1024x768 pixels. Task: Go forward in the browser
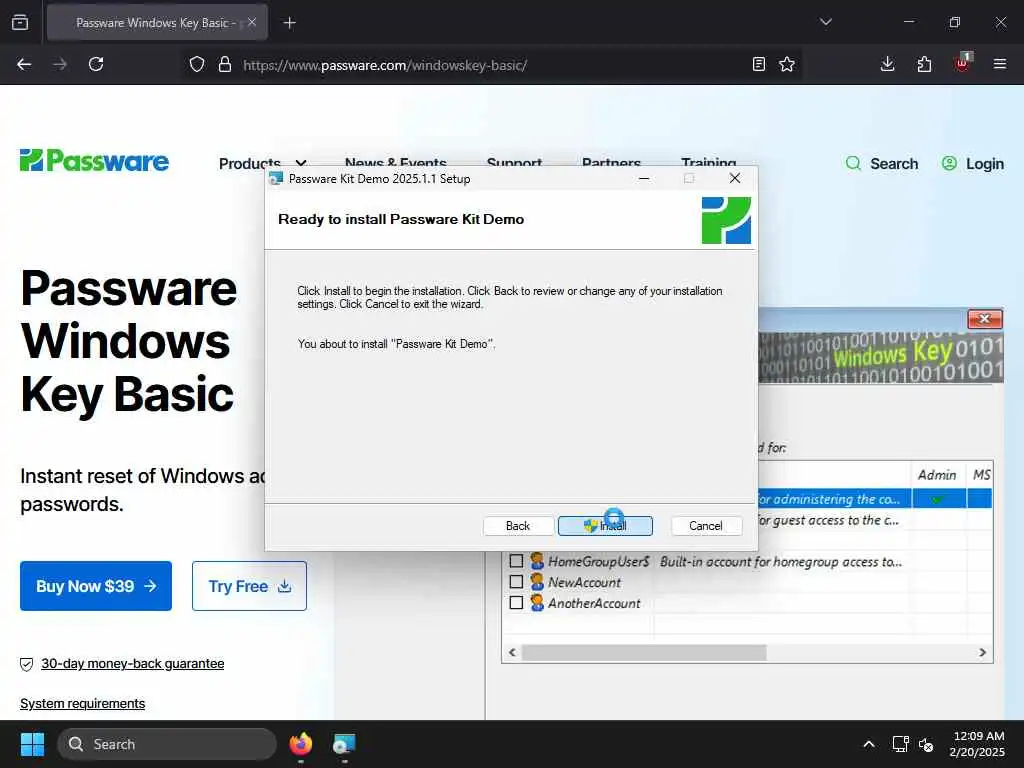pos(60,64)
